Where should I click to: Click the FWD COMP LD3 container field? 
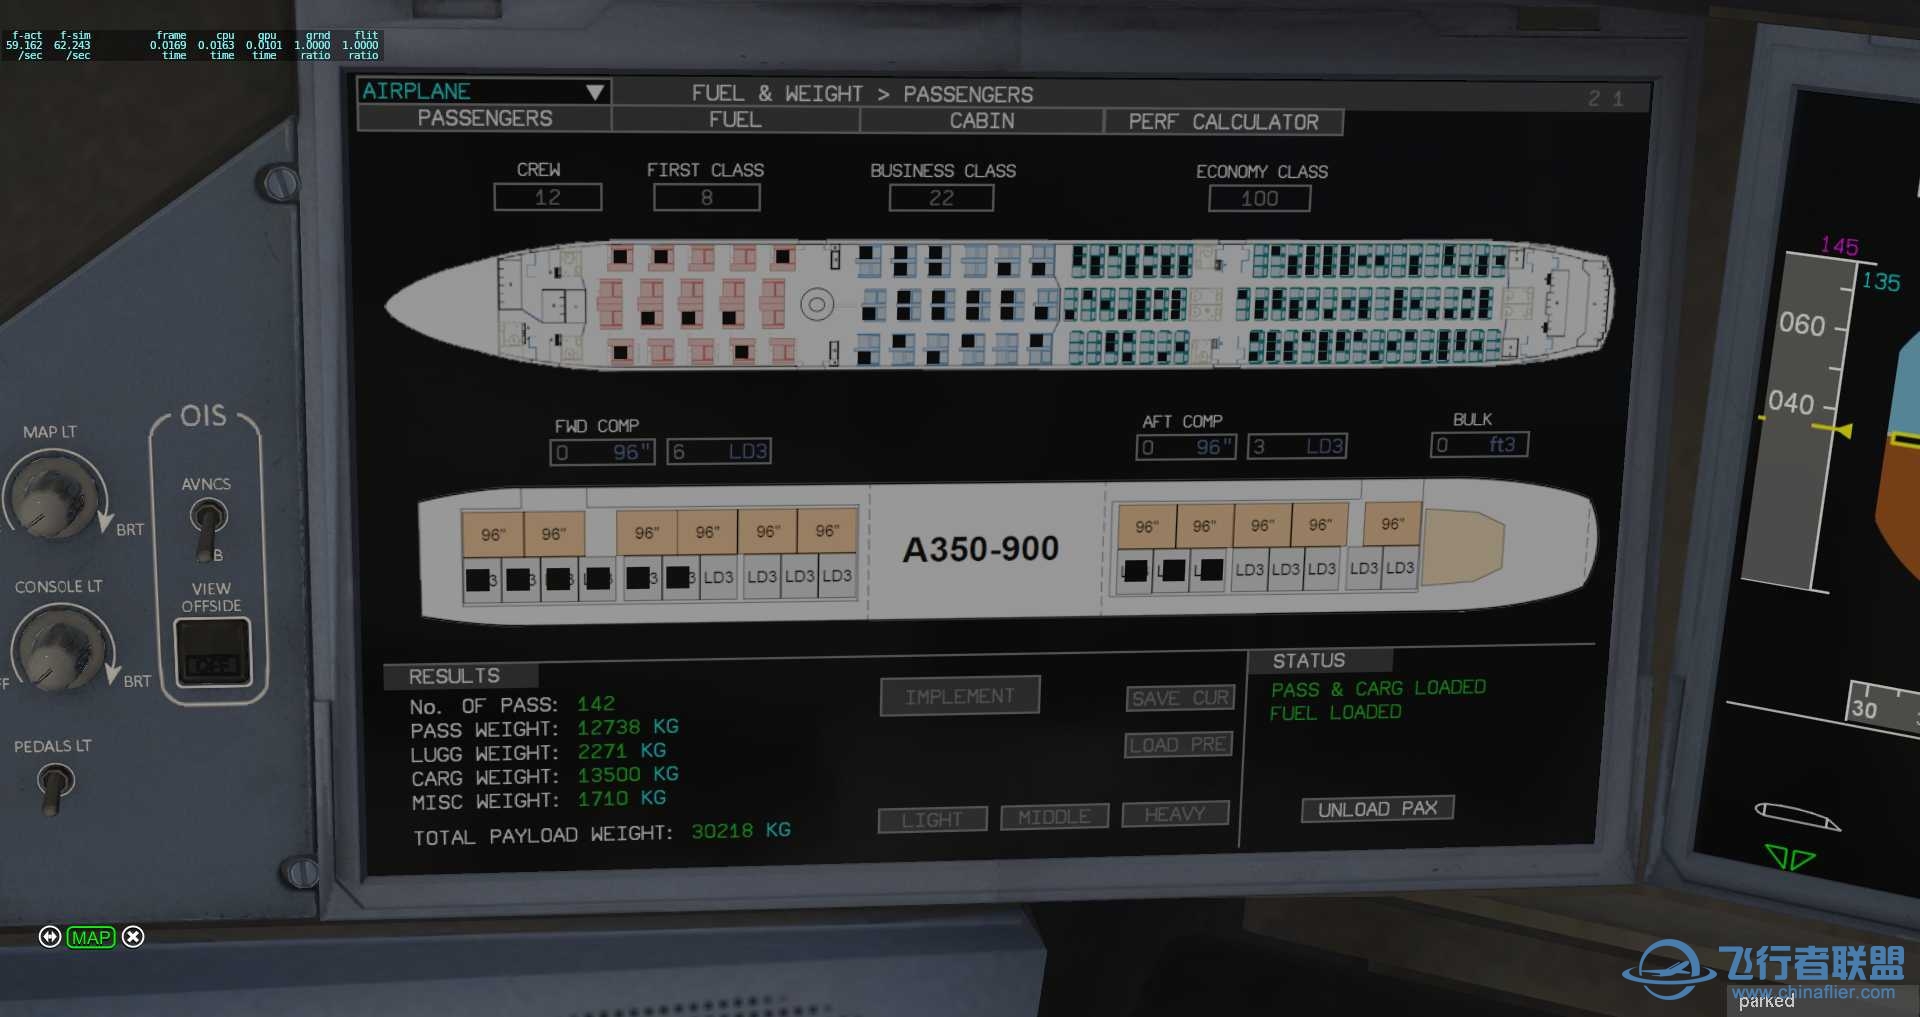coord(719,451)
